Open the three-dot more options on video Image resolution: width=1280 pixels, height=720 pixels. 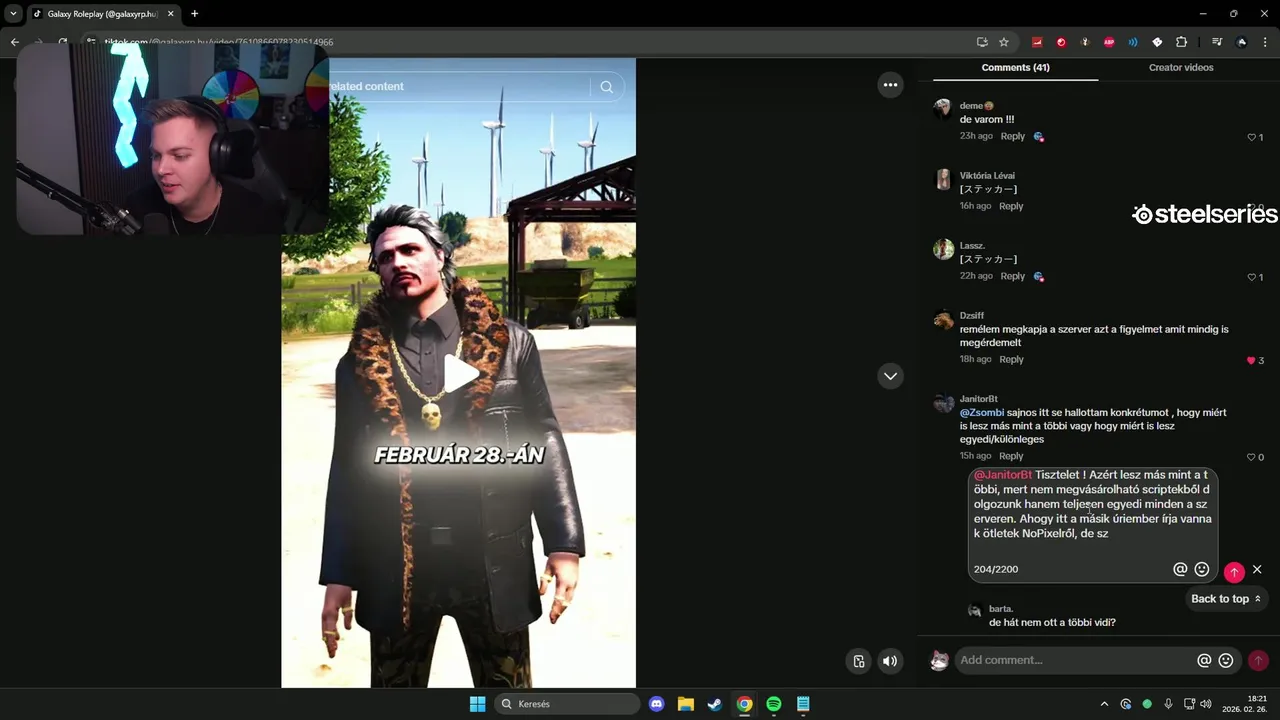pyautogui.click(x=890, y=85)
